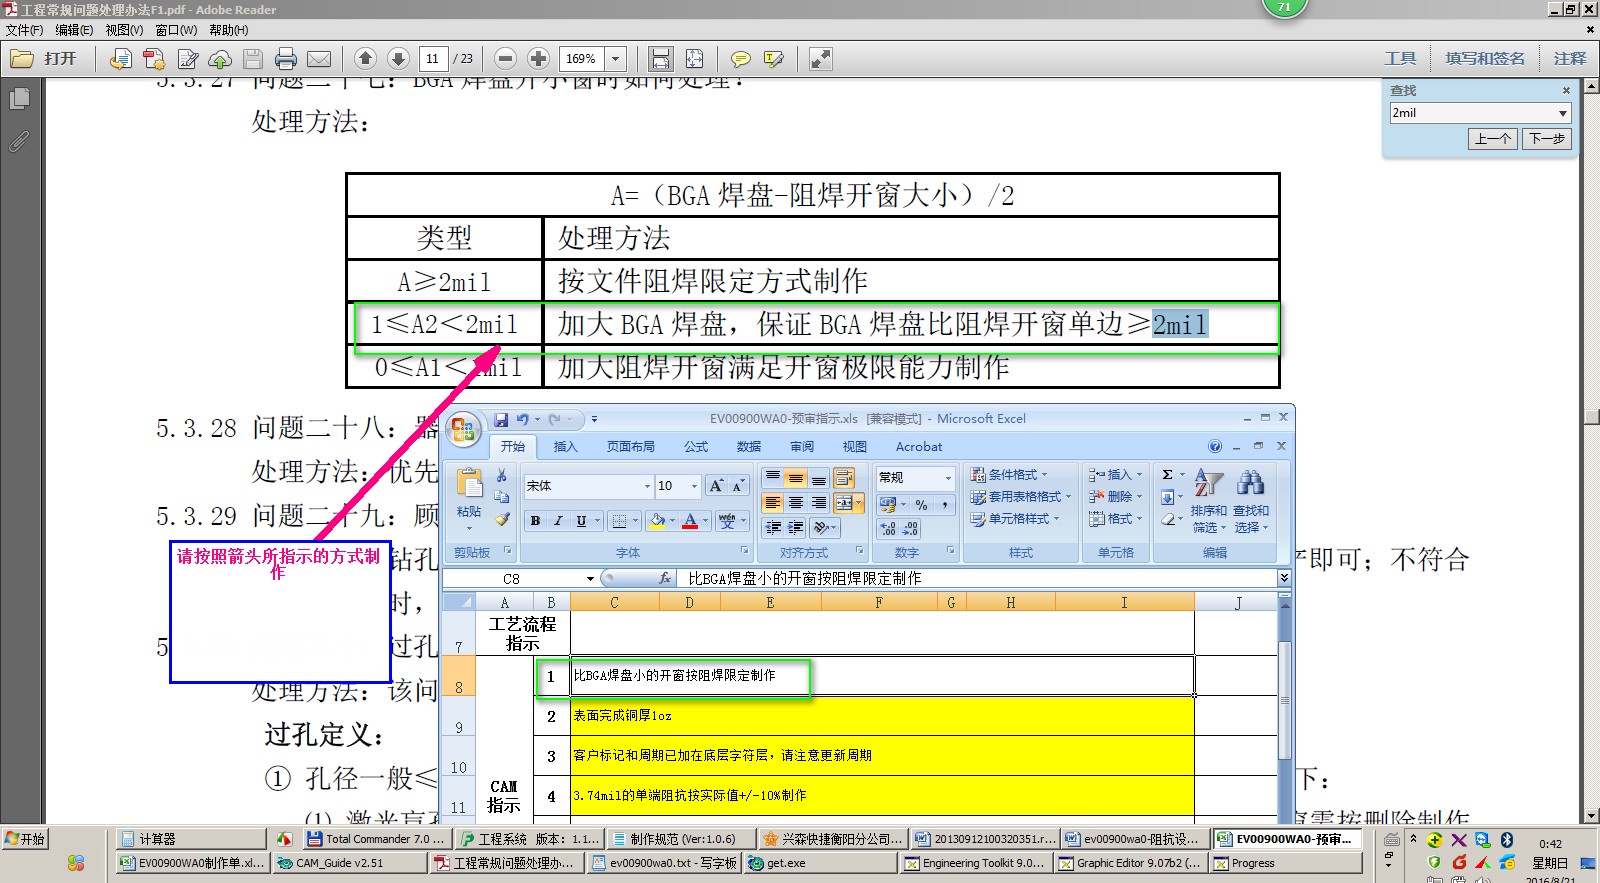This screenshot has height=883, width=1600.
Task: Open 条件格式 conditional formatting dropdown
Action: (x=1010, y=475)
